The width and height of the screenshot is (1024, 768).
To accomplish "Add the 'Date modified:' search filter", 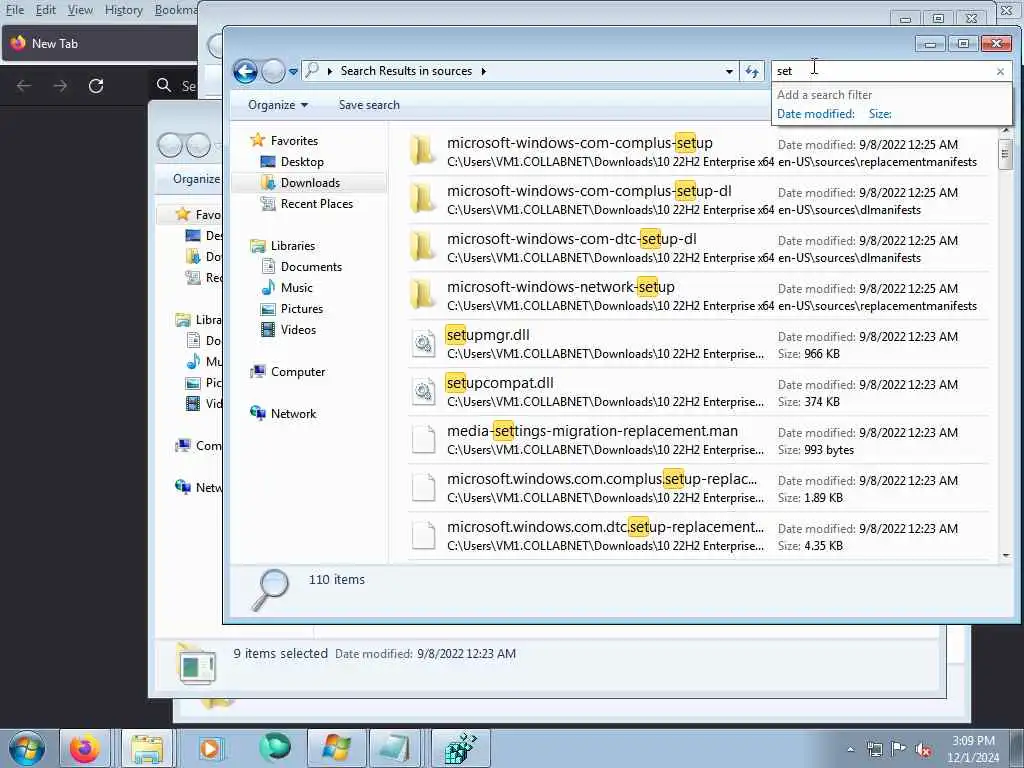I will 816,114.
